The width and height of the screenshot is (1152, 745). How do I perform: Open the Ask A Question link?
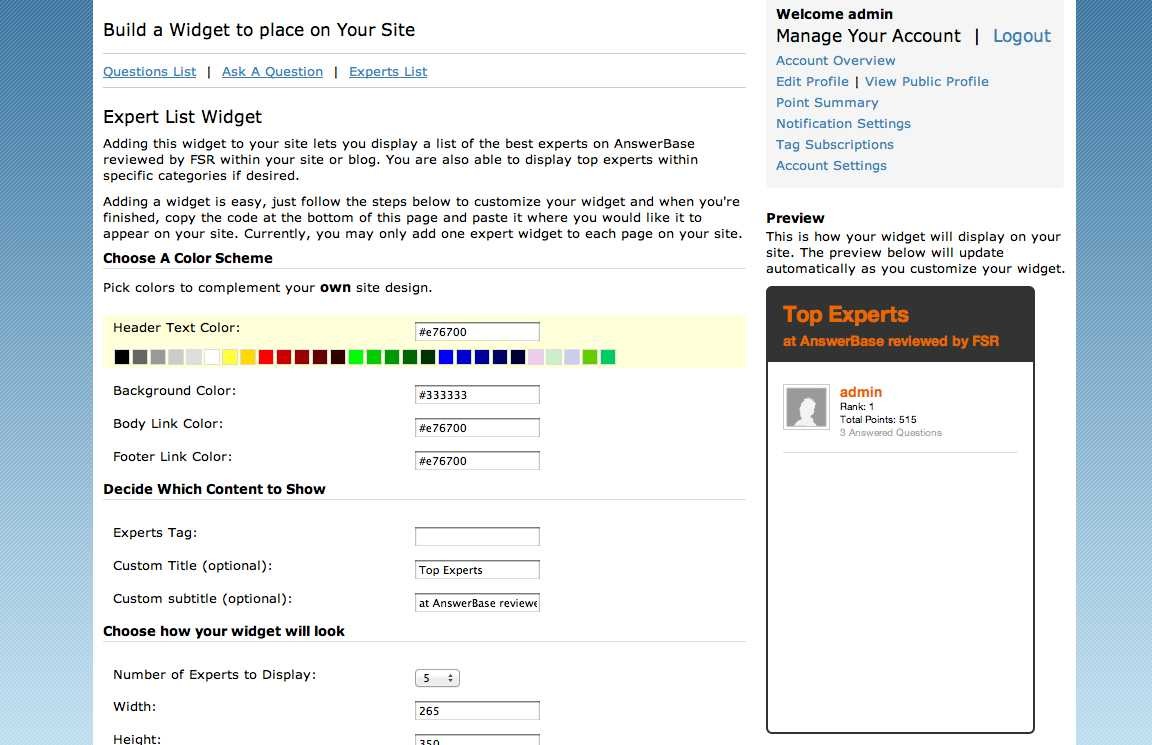pos(272,71)
